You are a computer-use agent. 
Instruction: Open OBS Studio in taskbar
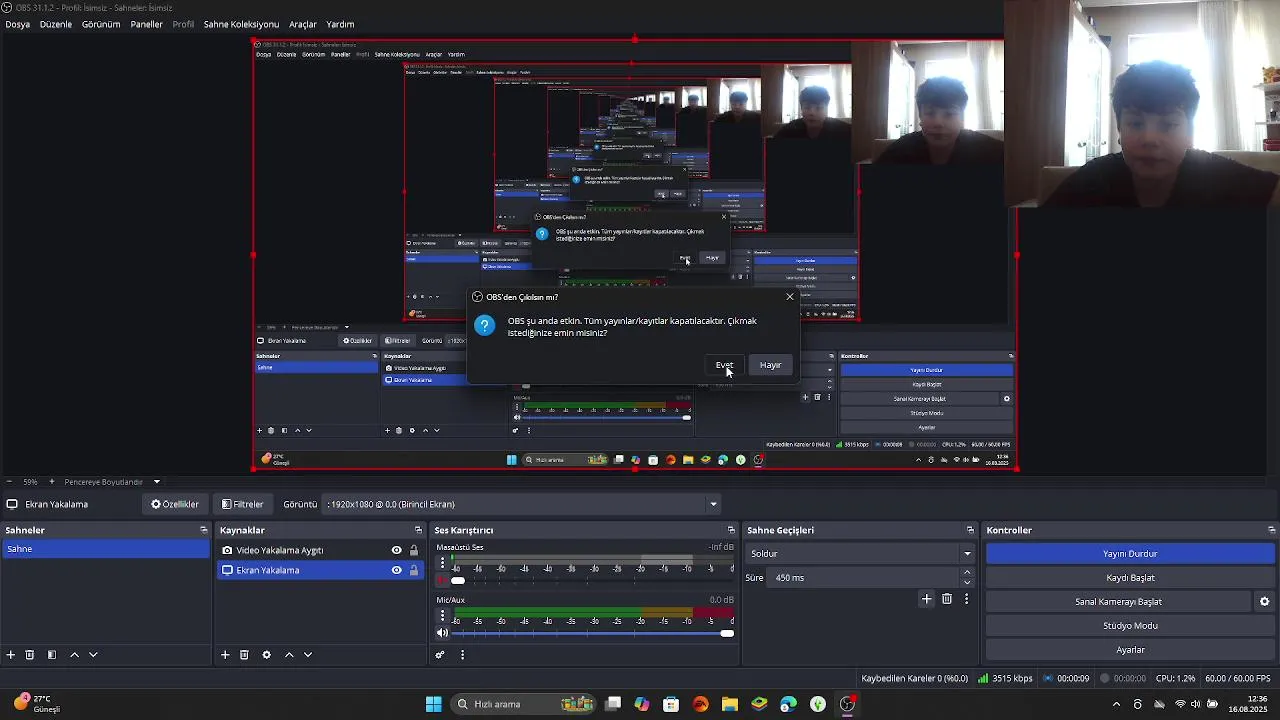pyautogui.click(x=847, y=704)
